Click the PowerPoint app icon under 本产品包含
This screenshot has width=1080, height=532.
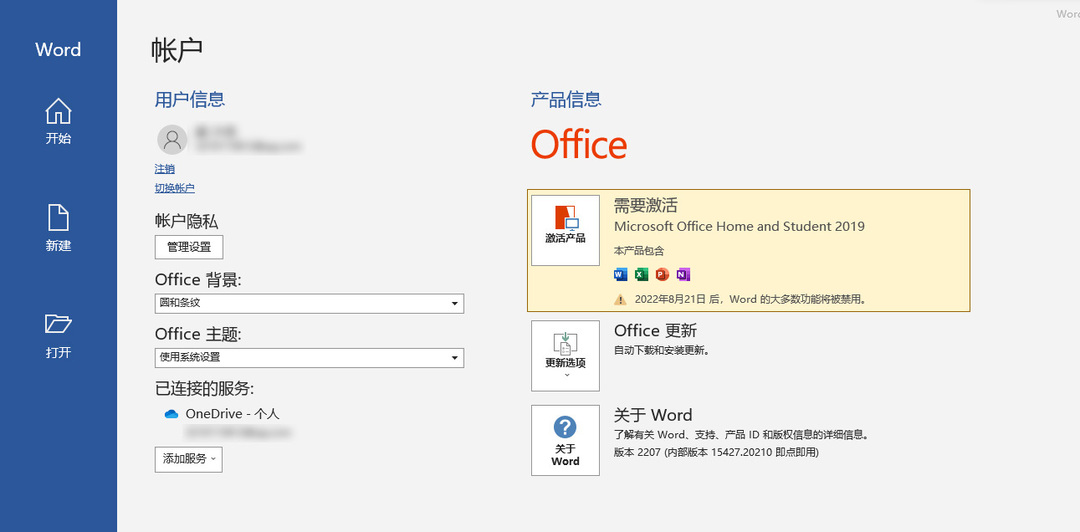662,274
